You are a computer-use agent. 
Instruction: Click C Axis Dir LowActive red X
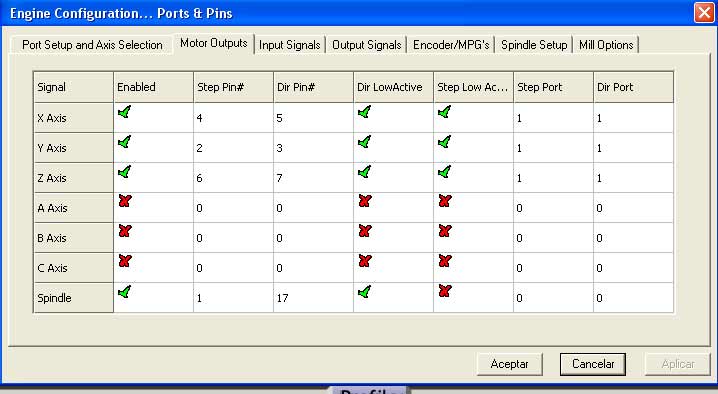pyautogui.click(x=365, y=261)
